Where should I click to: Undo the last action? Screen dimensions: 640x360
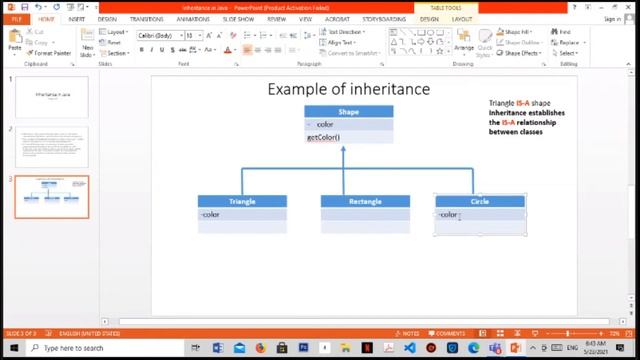tap(38, 7)
